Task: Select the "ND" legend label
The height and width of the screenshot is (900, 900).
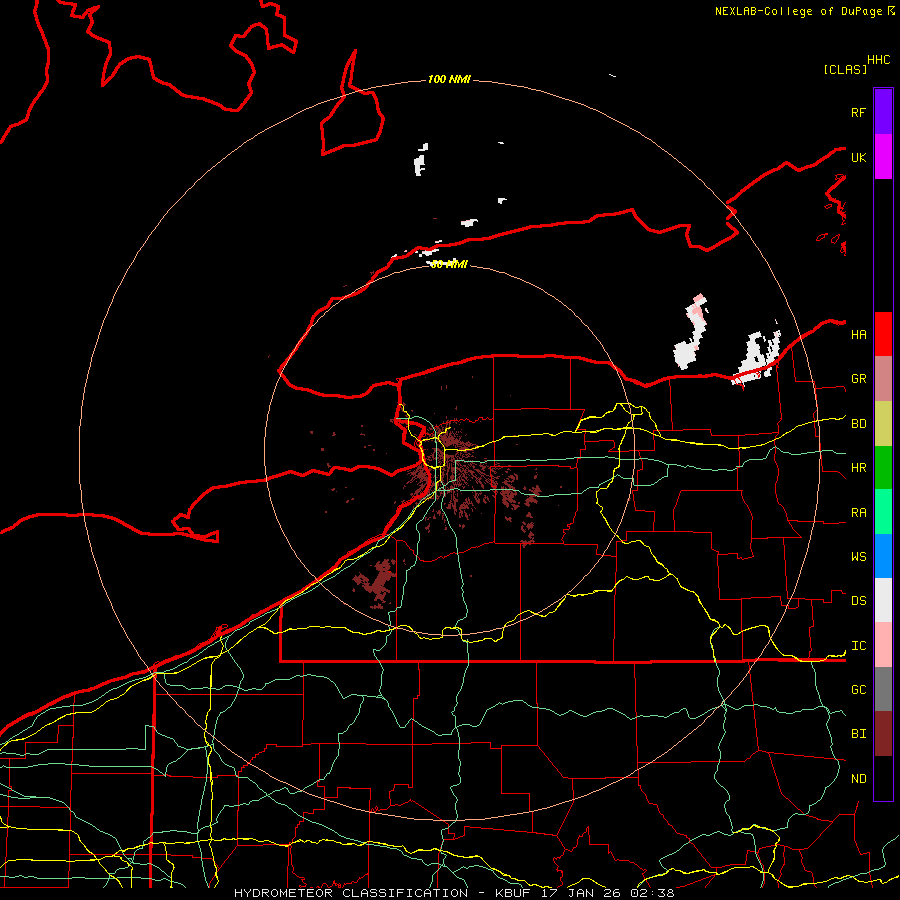Action: (x=858, y=779)
